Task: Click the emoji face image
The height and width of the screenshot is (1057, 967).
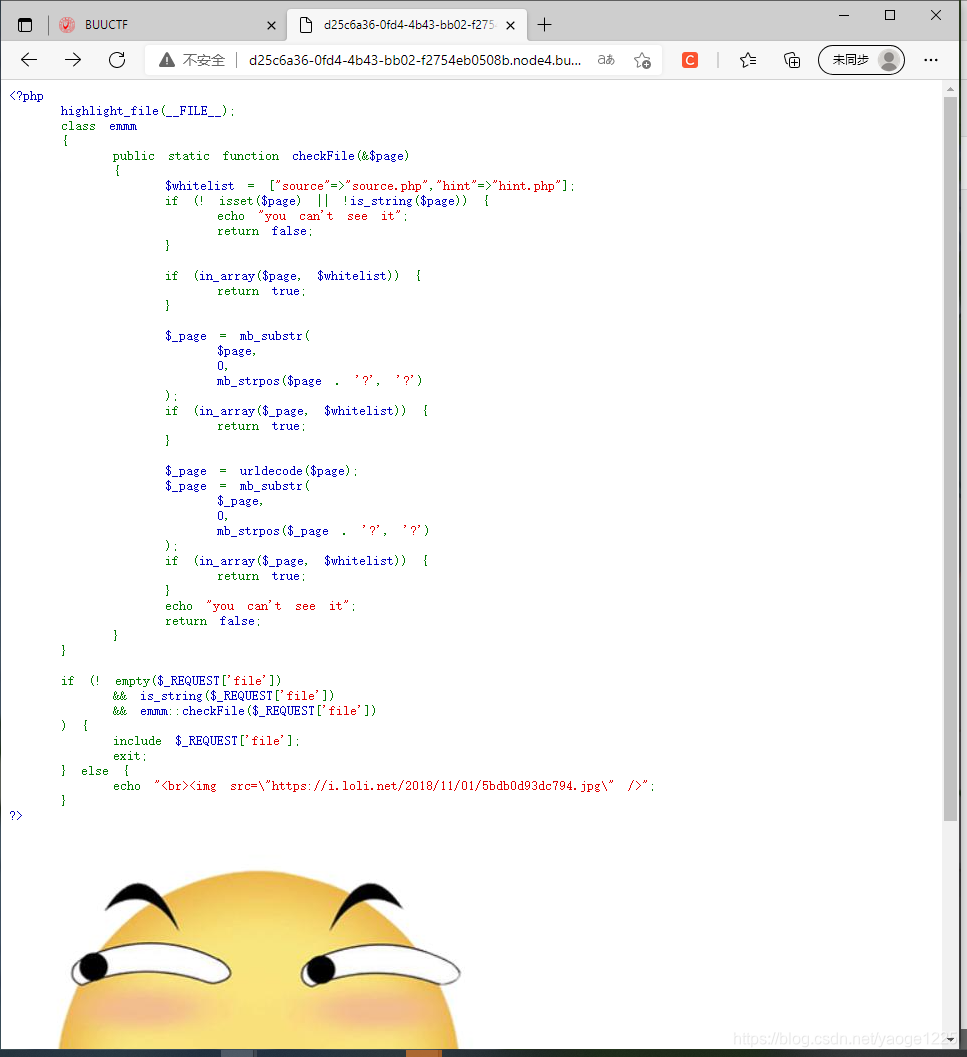Action: (x=259, y=961)
